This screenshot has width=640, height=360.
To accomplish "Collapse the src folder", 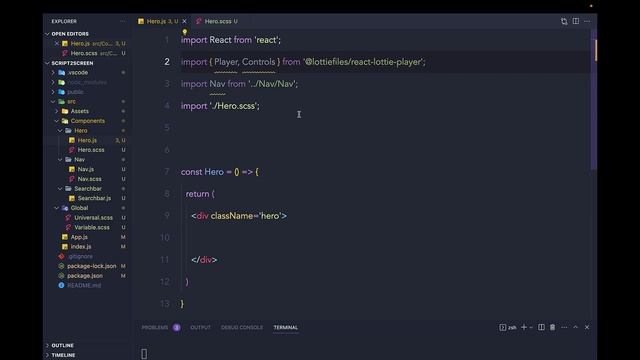I will point(53,101).
